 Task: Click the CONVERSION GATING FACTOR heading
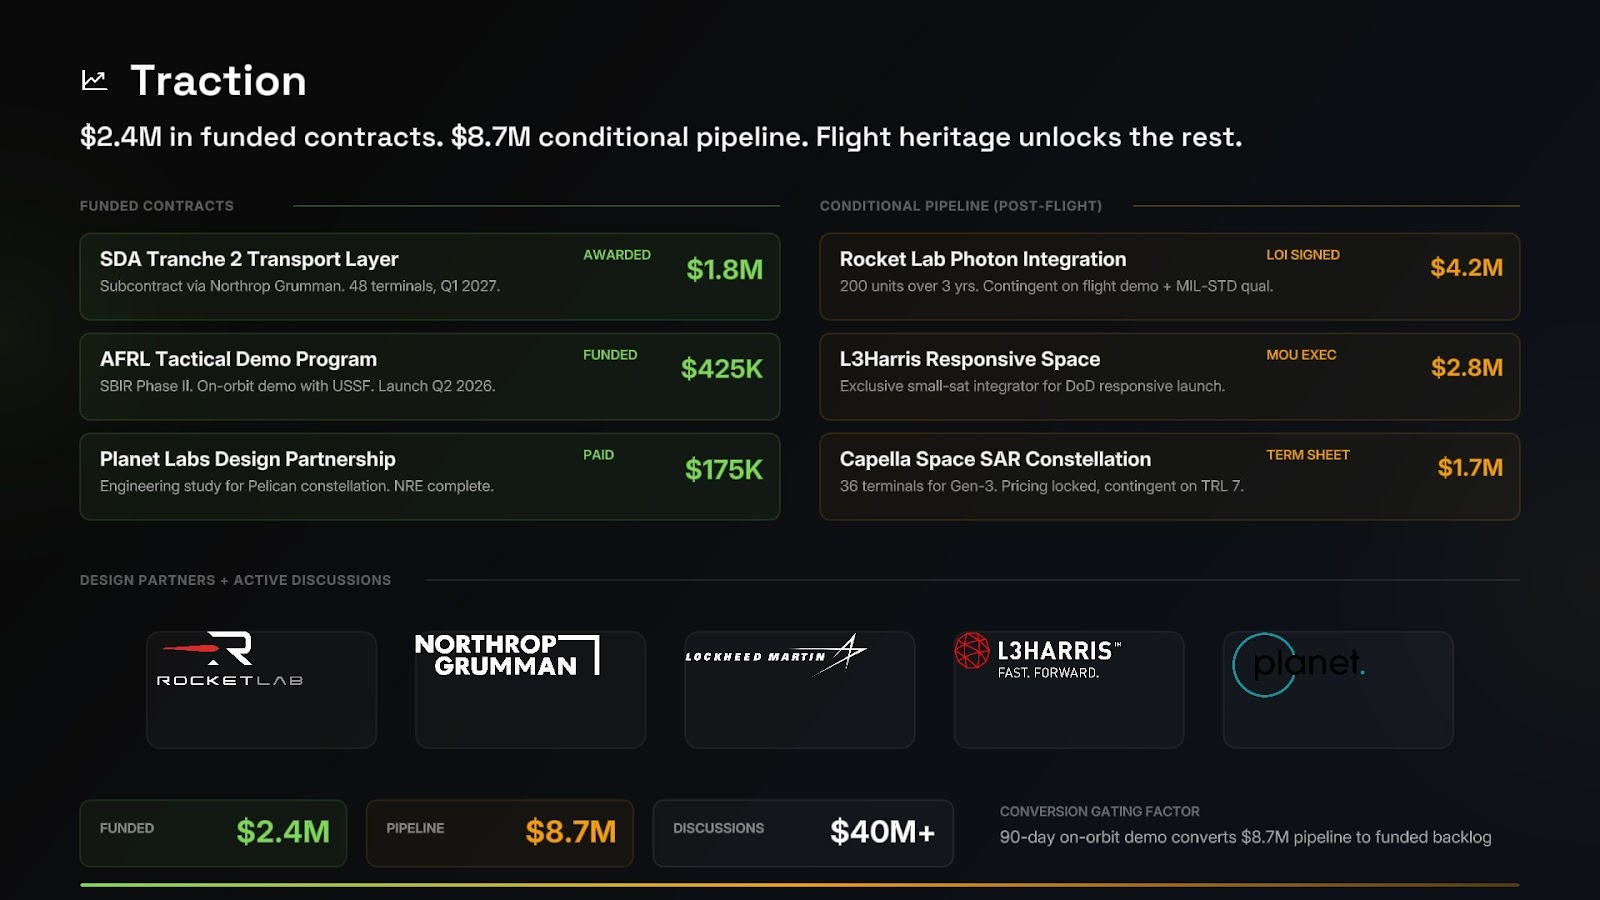[1100, 812]
